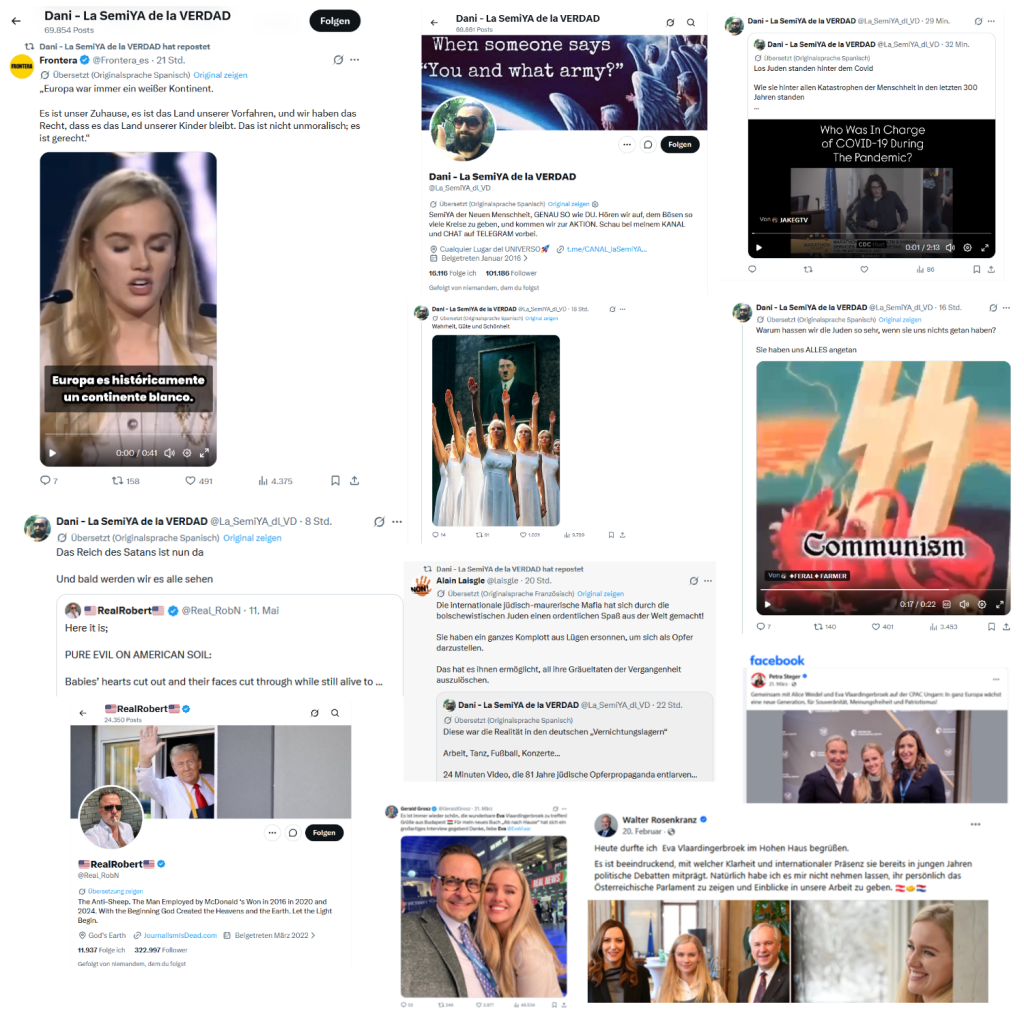Expand Beigetreten Januar 2016 chevron

[x=525, y=258]
